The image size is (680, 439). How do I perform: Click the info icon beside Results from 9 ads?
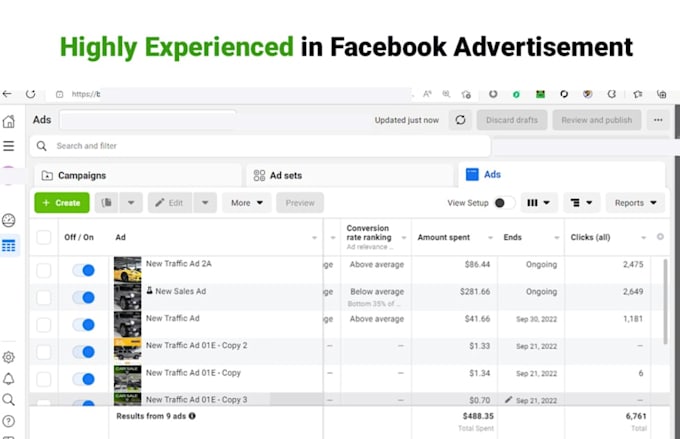(192, 416)
